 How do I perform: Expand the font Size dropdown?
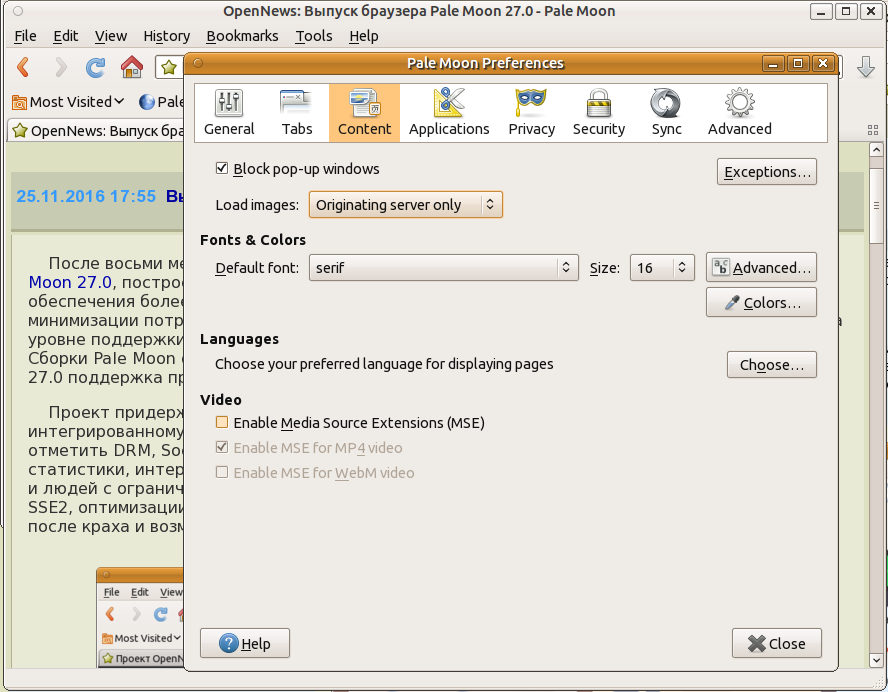tap(662, 268)
